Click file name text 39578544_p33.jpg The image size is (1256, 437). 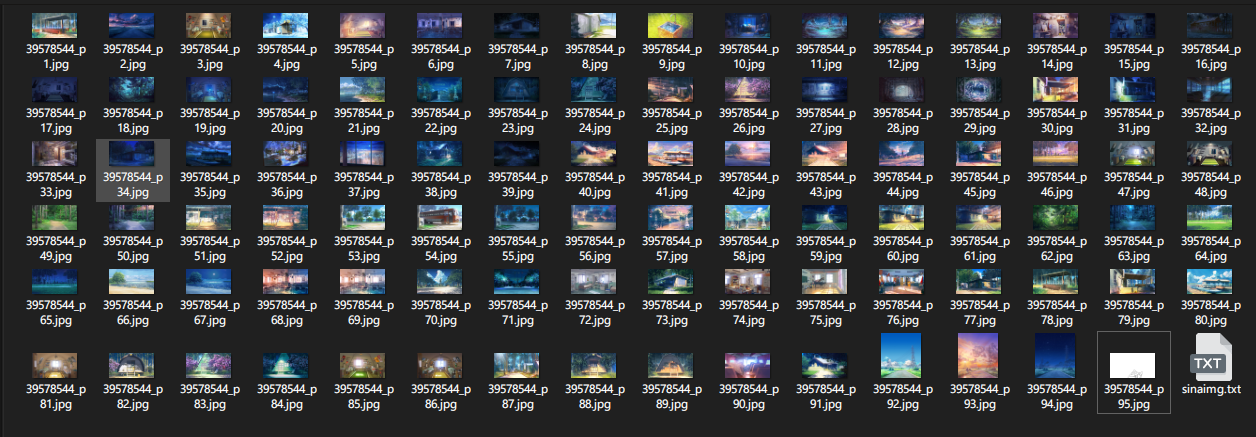click(x=55, y=183)
